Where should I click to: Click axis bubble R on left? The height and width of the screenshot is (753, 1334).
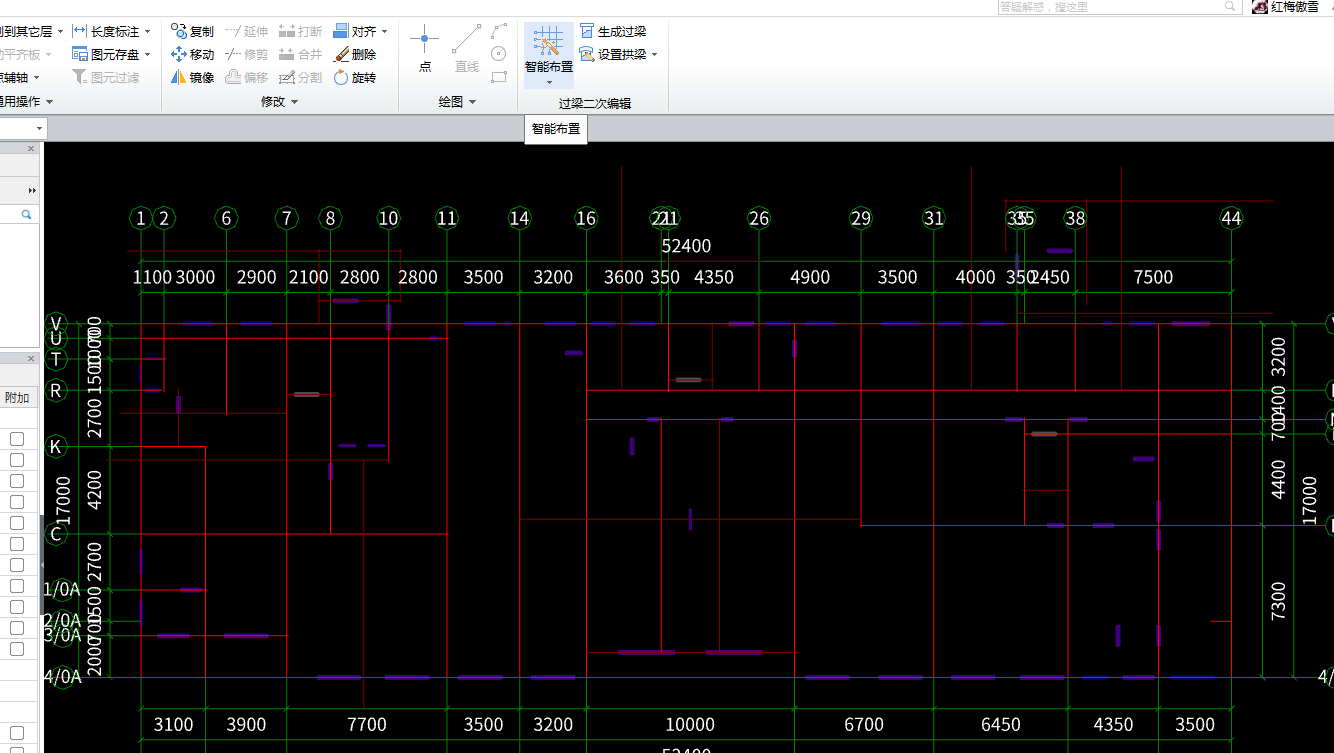[x=57, y=391]
